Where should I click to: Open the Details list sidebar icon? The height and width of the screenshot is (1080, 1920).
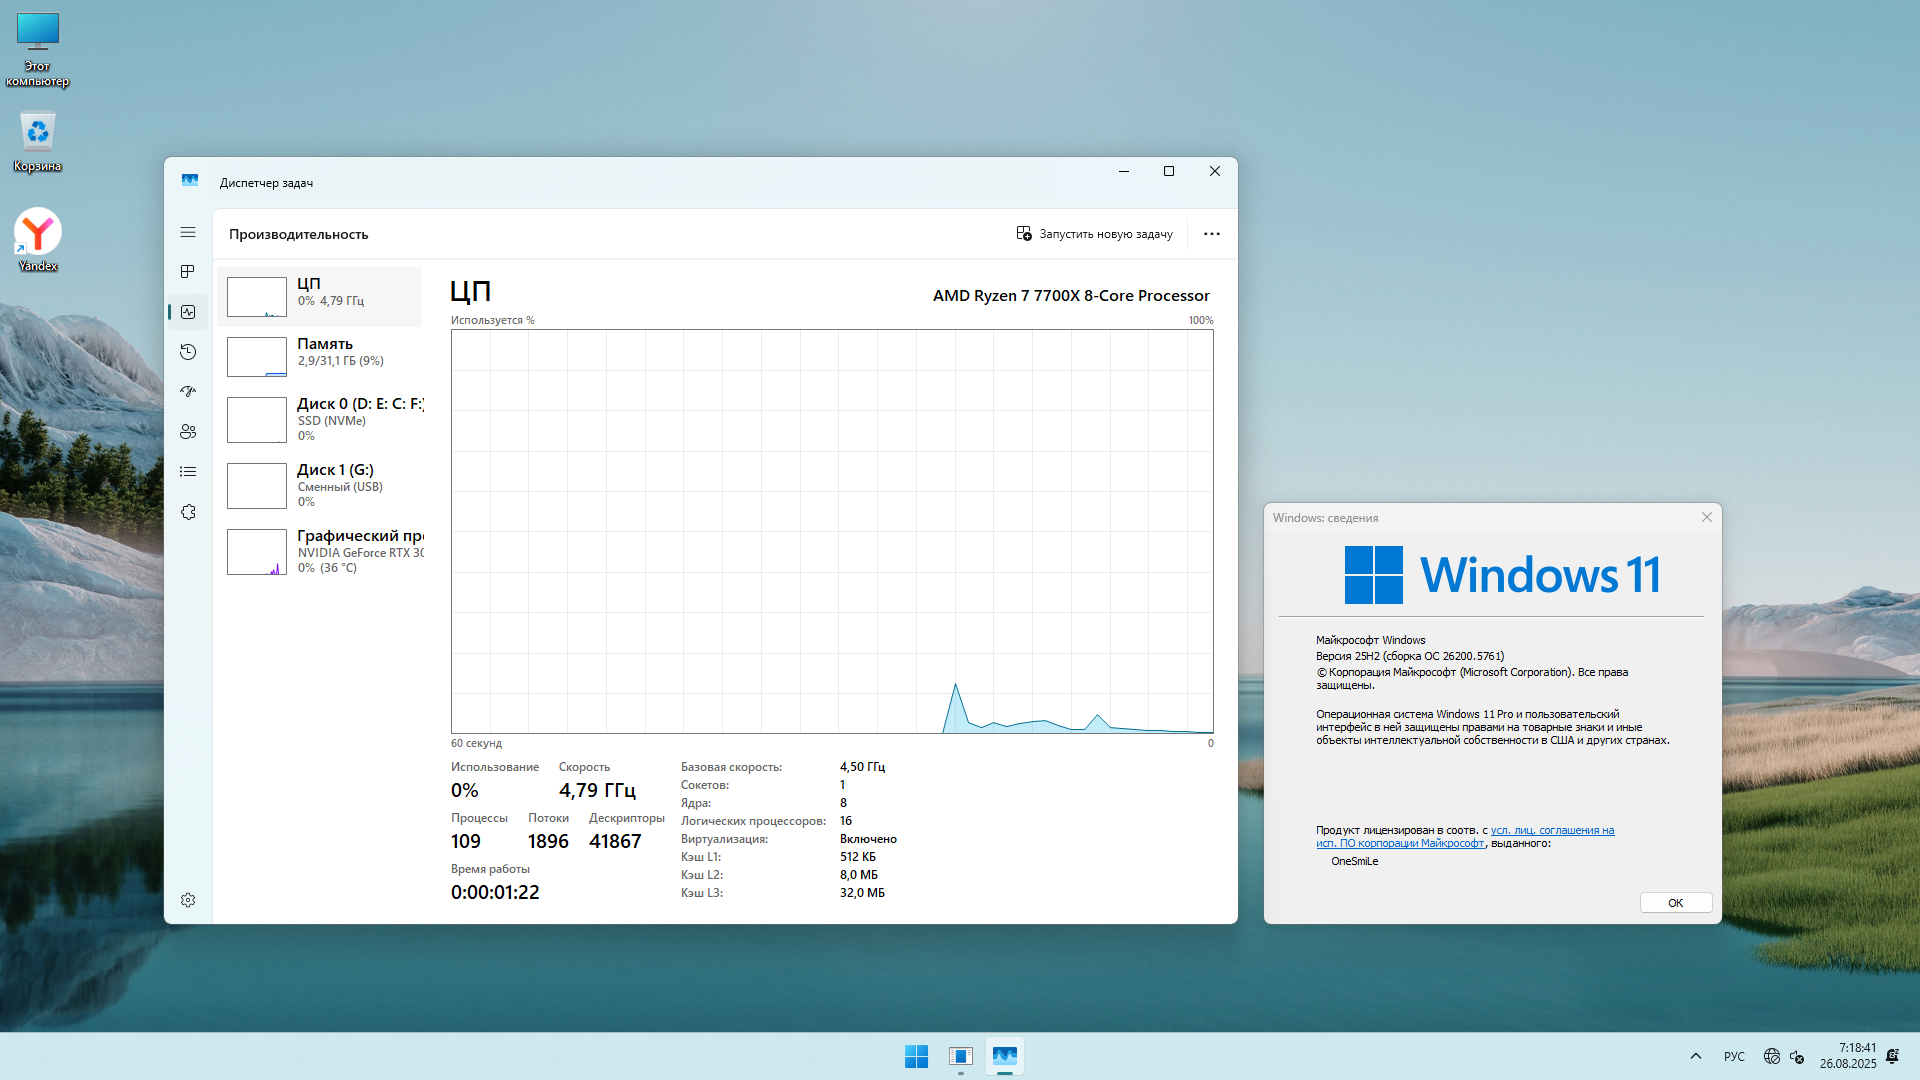[188, 472]
